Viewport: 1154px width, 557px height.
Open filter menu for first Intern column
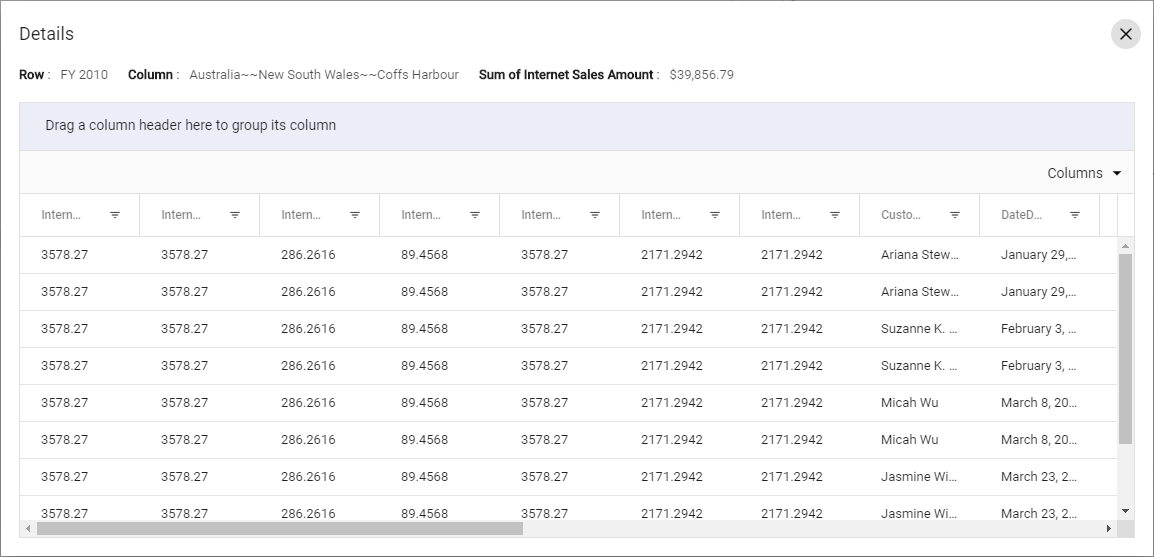(115, 215)
